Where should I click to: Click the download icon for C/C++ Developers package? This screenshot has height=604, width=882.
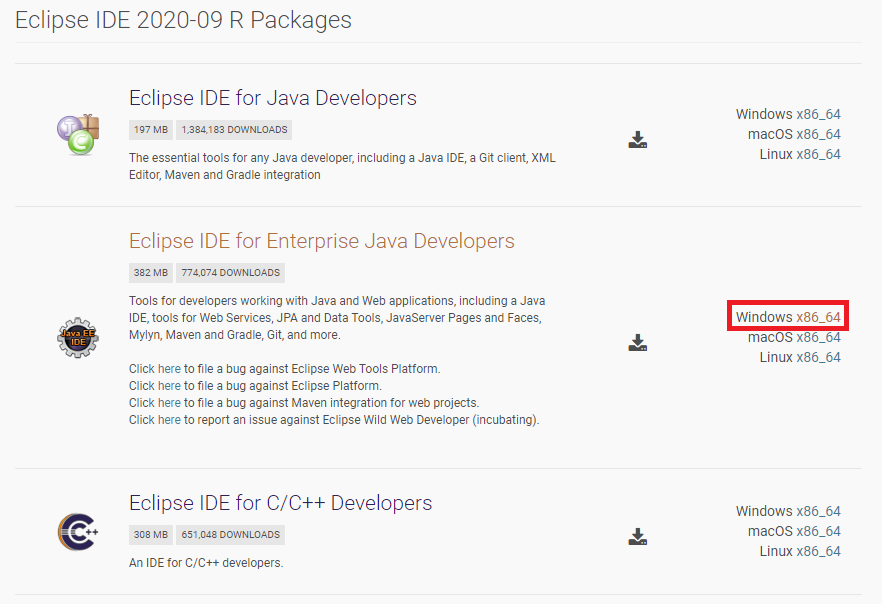pyautogui.click(x=638, y=537)
